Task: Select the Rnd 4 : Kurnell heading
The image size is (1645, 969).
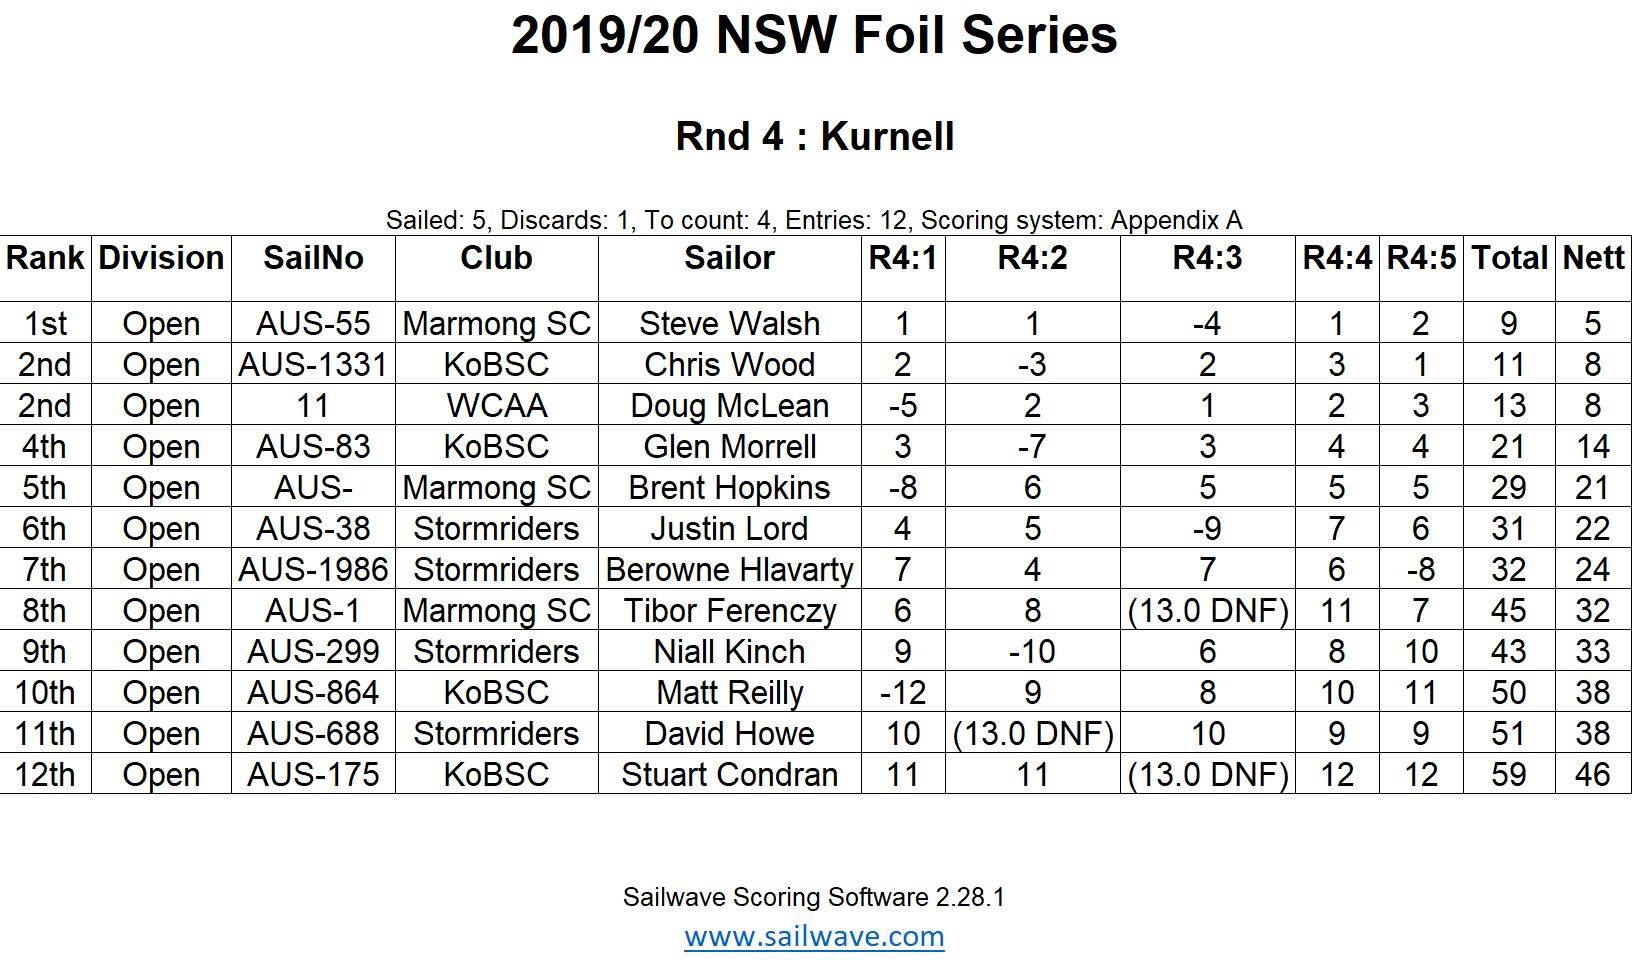Action: coord(814,136)
